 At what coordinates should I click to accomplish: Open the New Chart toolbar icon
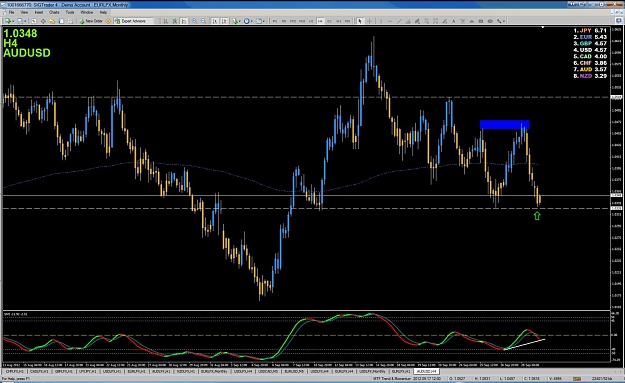pyautogui.click(x=8, y=21)
